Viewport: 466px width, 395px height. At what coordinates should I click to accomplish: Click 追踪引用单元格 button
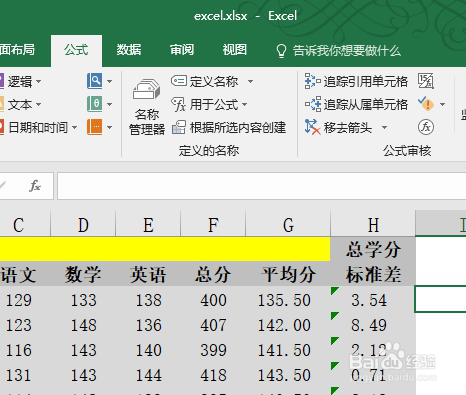(x=366, y=81)
